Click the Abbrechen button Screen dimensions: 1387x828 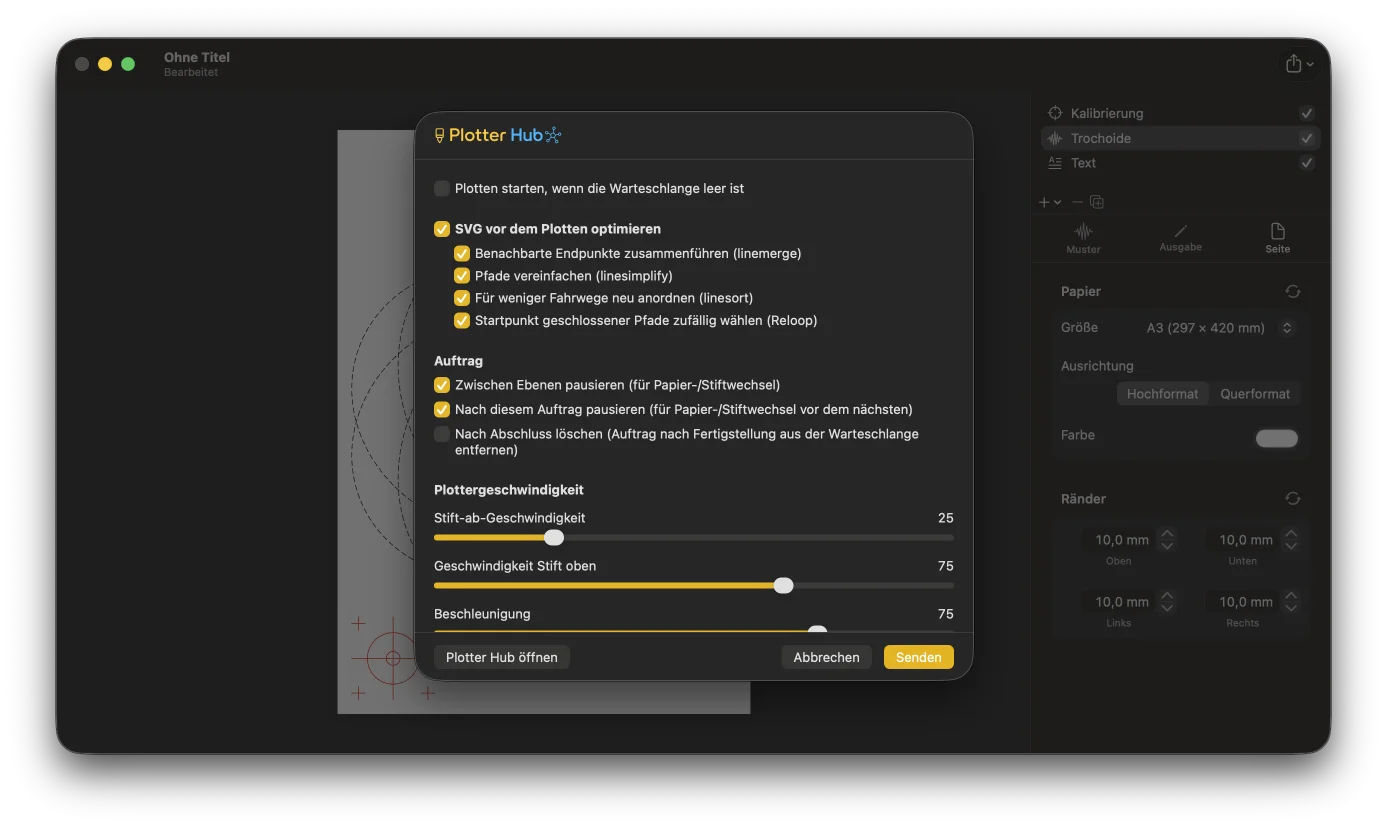pos(826,657)
